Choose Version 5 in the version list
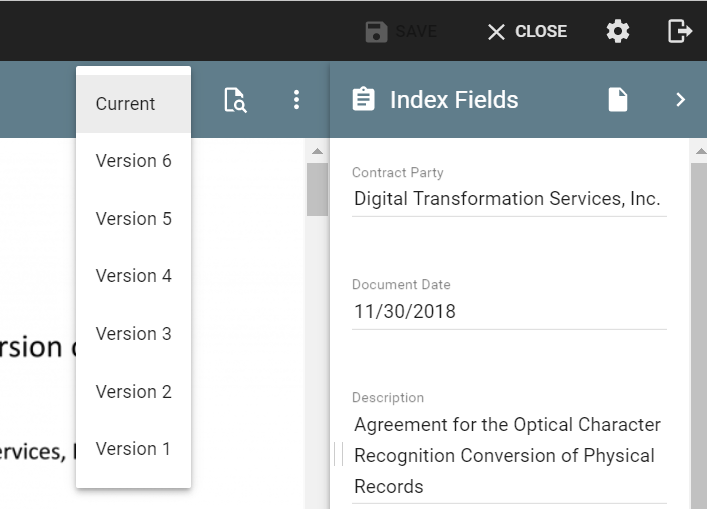This screenshot has width=707, height=509. point(133,219)
